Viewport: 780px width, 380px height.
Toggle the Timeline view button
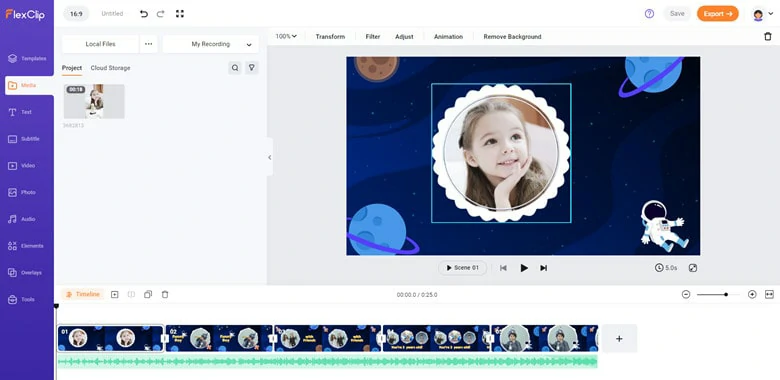[x=83, y=294]
